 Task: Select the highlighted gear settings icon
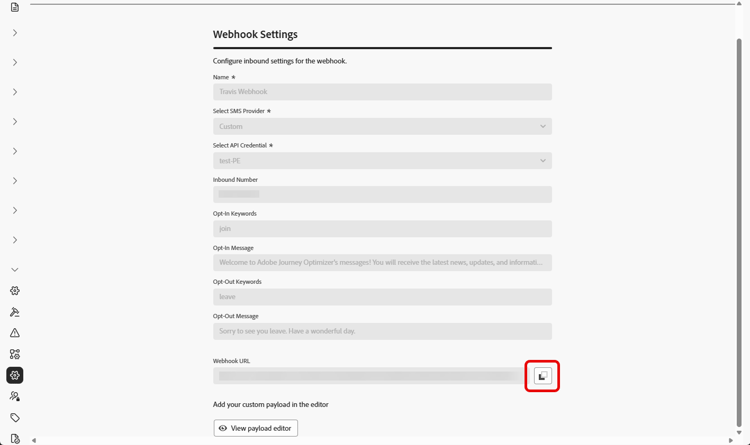pyautogui.click(x=15, y=375)
